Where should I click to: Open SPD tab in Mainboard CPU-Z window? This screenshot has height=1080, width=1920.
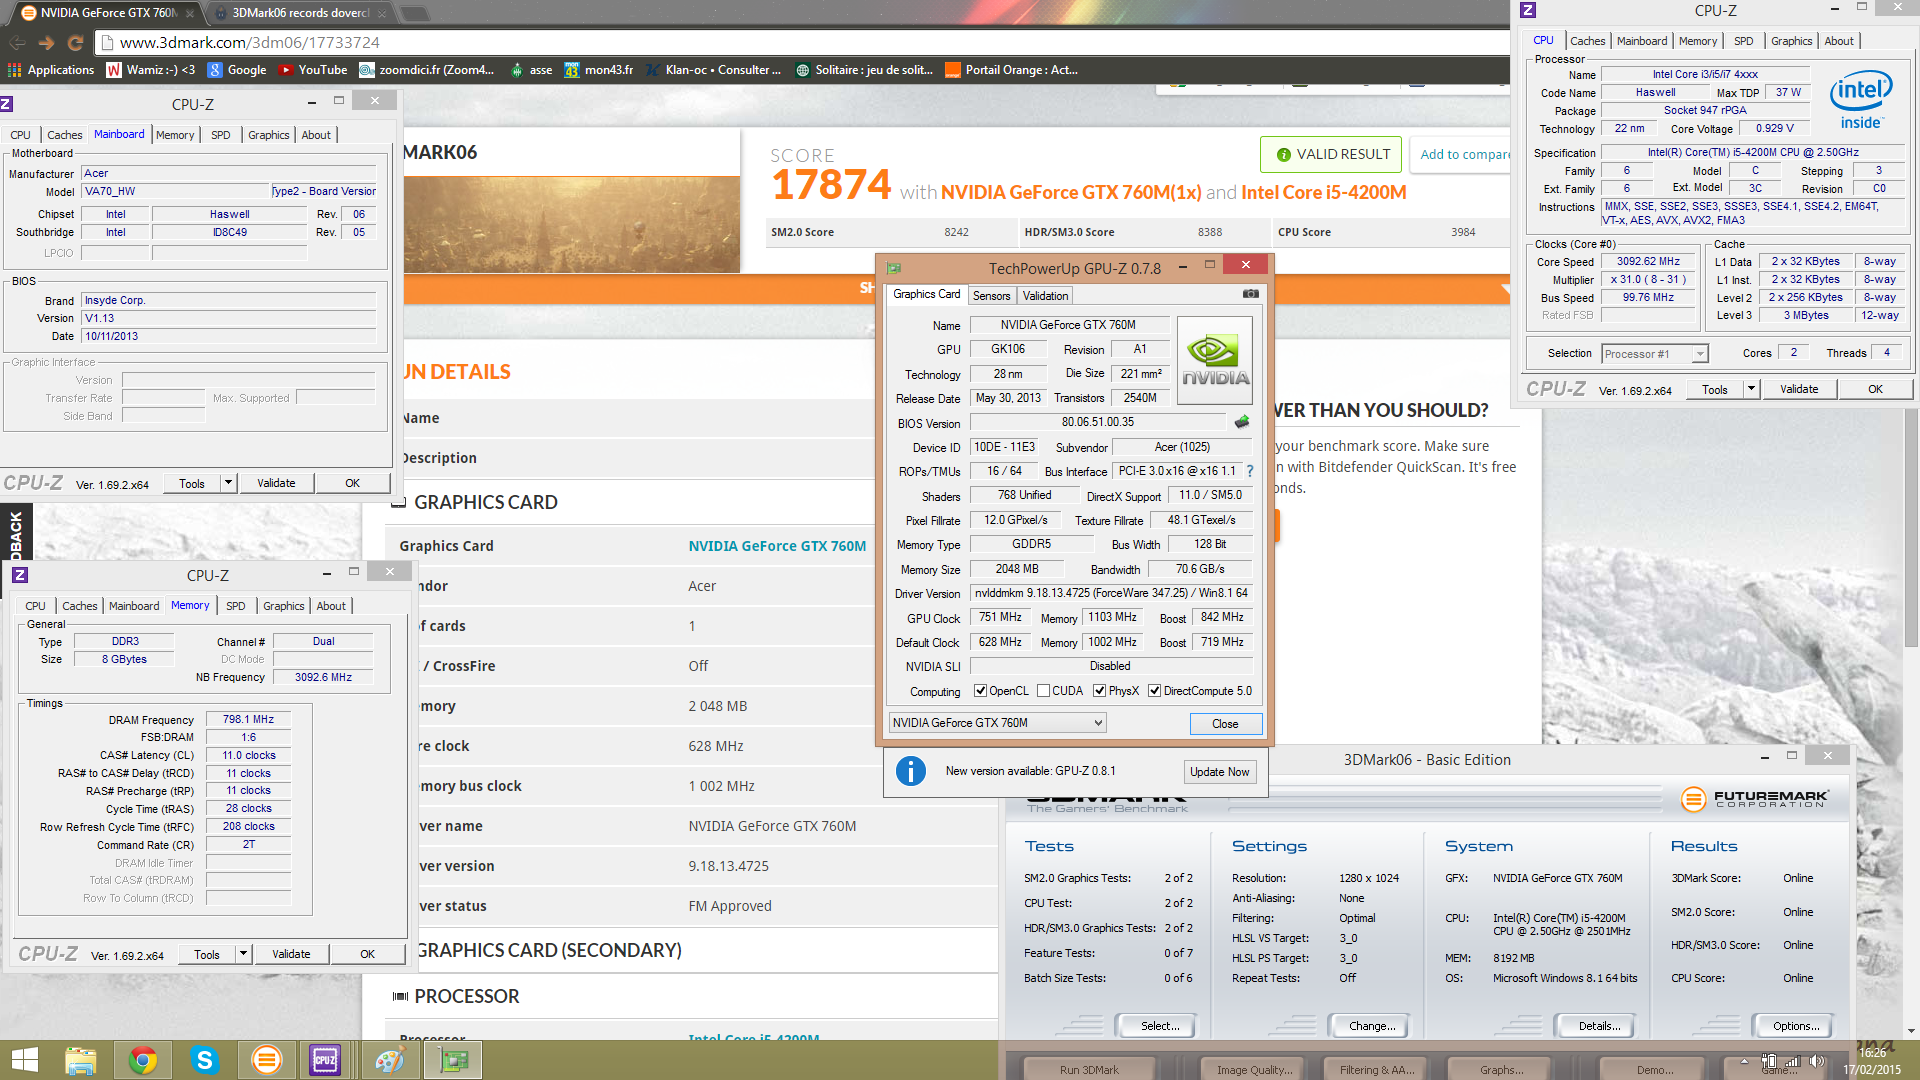pos(221,135)
